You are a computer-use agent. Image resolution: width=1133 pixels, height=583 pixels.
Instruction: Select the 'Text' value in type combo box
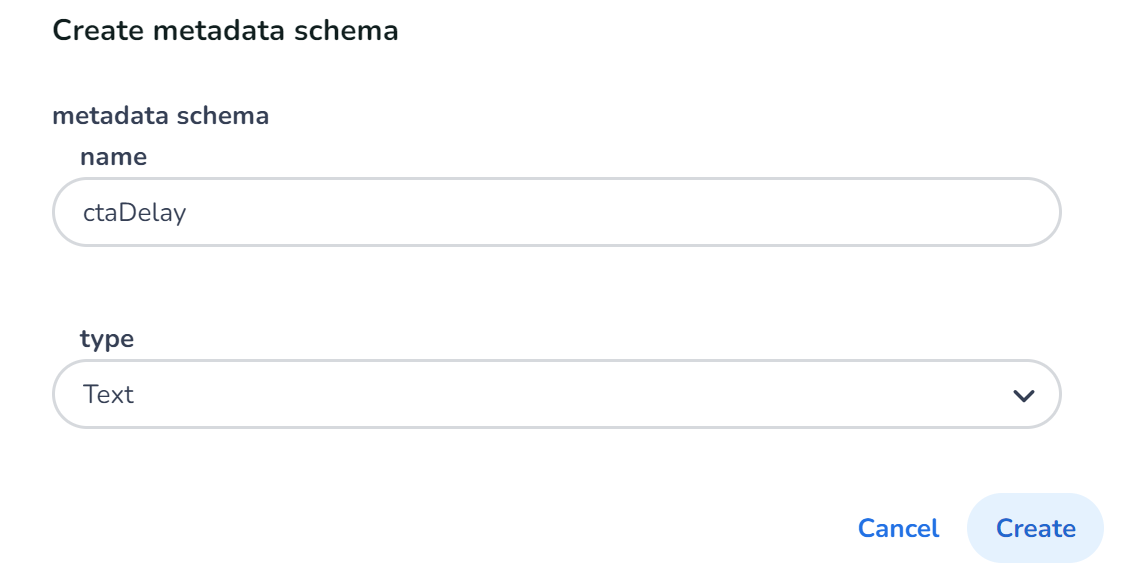(x=109, y=394)
